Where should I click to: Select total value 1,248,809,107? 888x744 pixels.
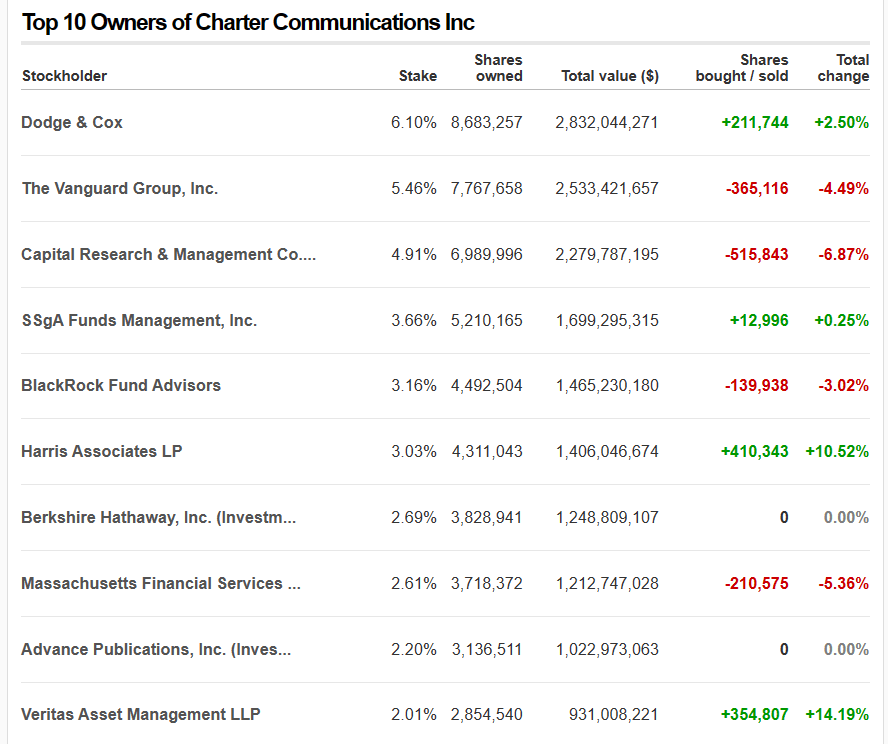(x=607, y=518)
